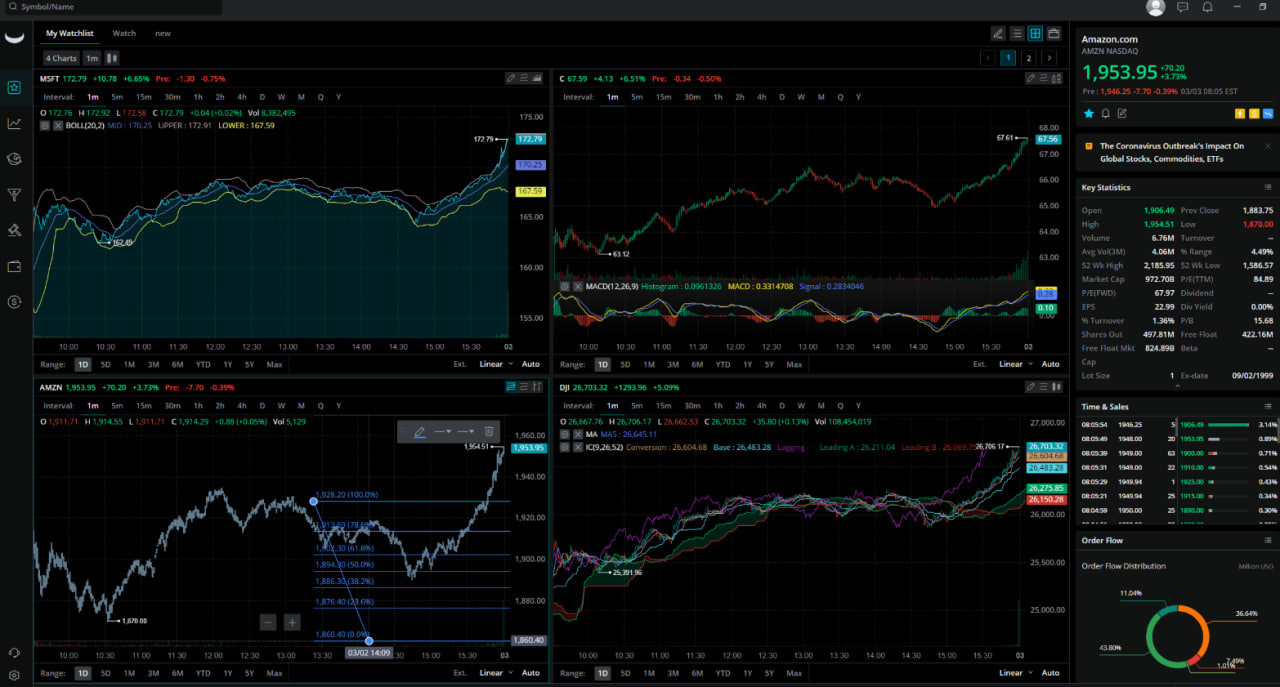Viewport: 1280px width, 687px height.
Task: Click the star favorite icon for Amazon.com
Action: coord(1089,114)
